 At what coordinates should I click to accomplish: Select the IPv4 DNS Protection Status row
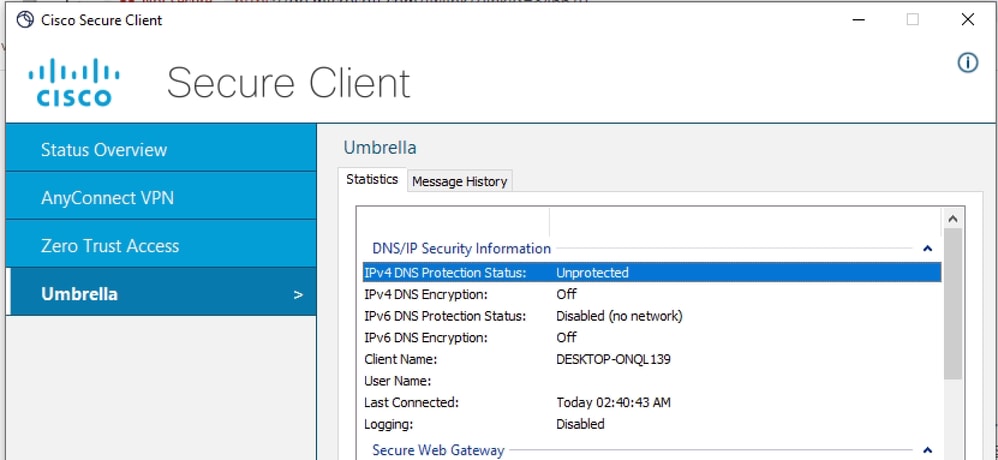(x=652, y=272)
